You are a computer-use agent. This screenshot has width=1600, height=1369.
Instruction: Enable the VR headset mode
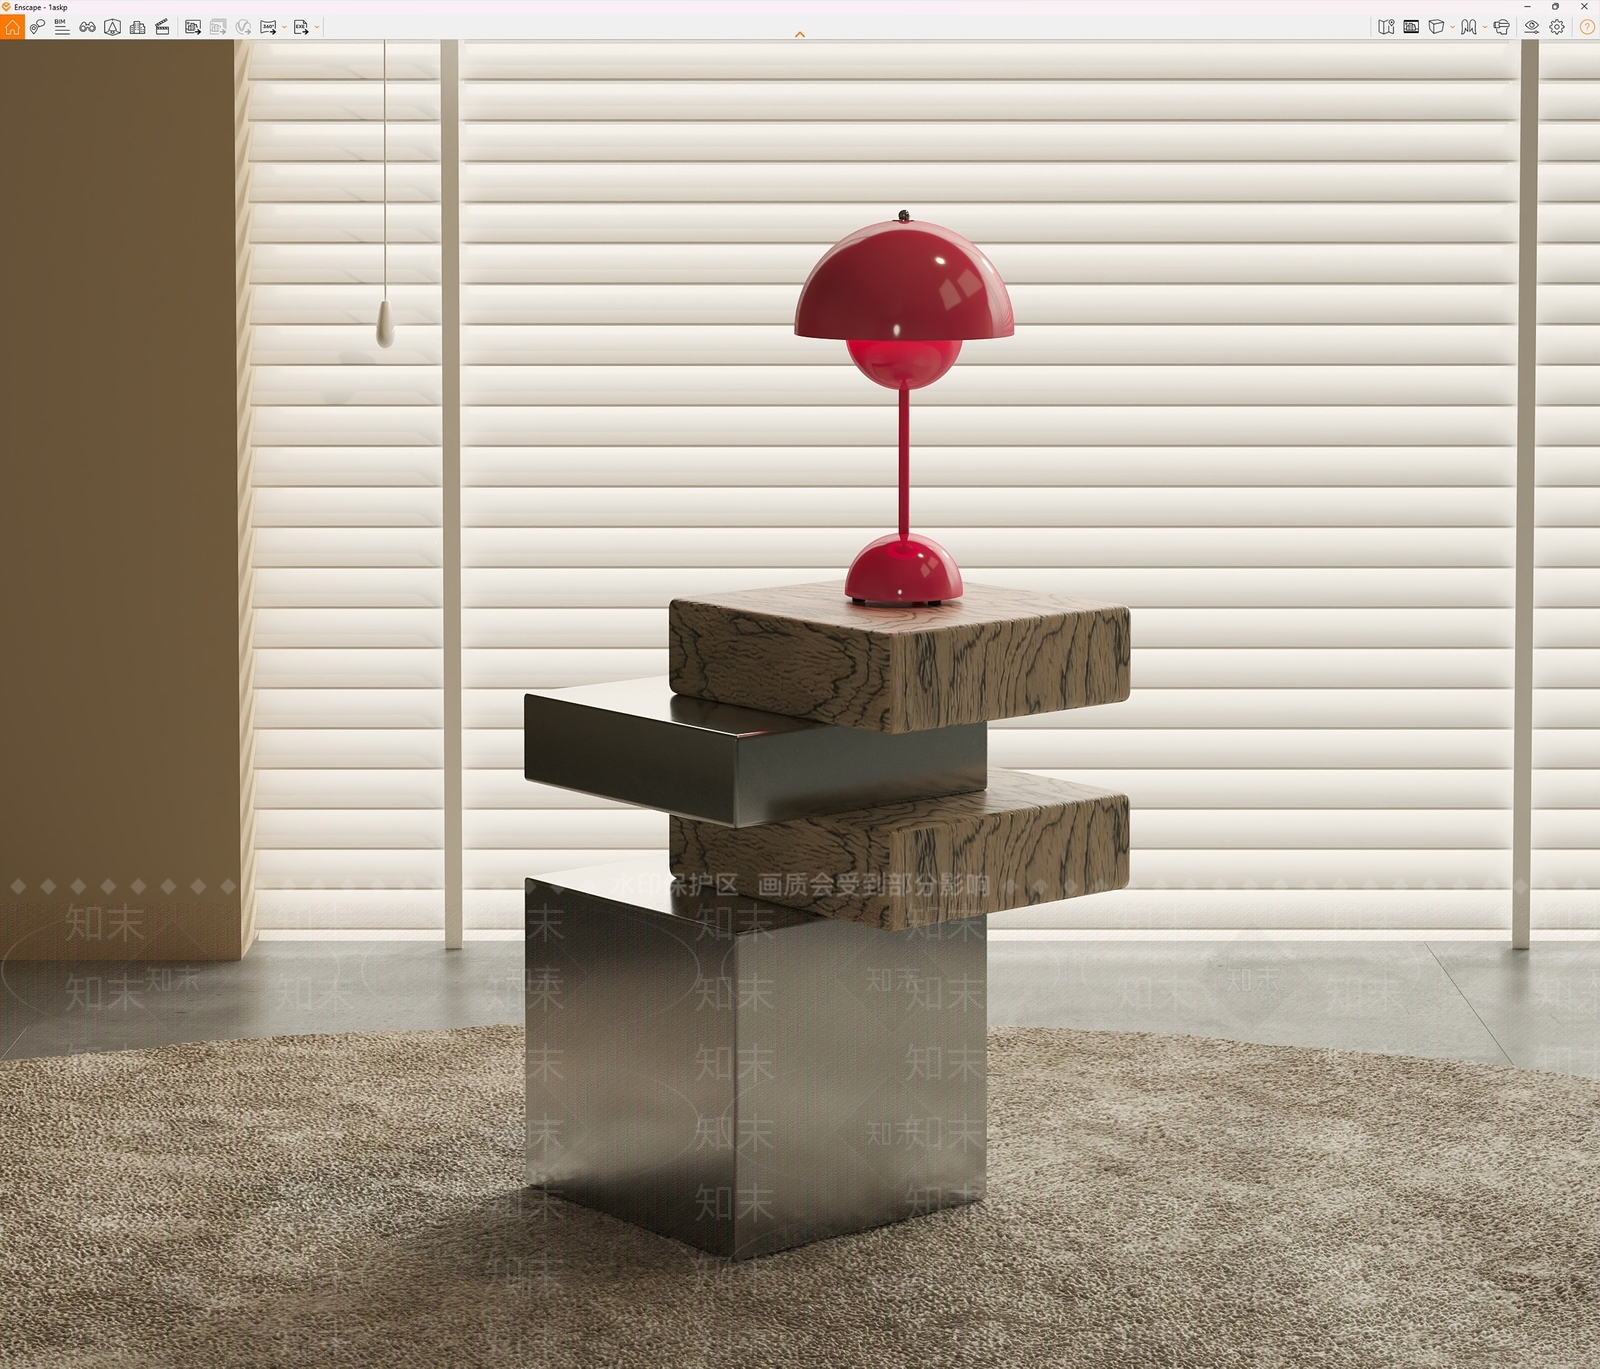[1501, 27]
